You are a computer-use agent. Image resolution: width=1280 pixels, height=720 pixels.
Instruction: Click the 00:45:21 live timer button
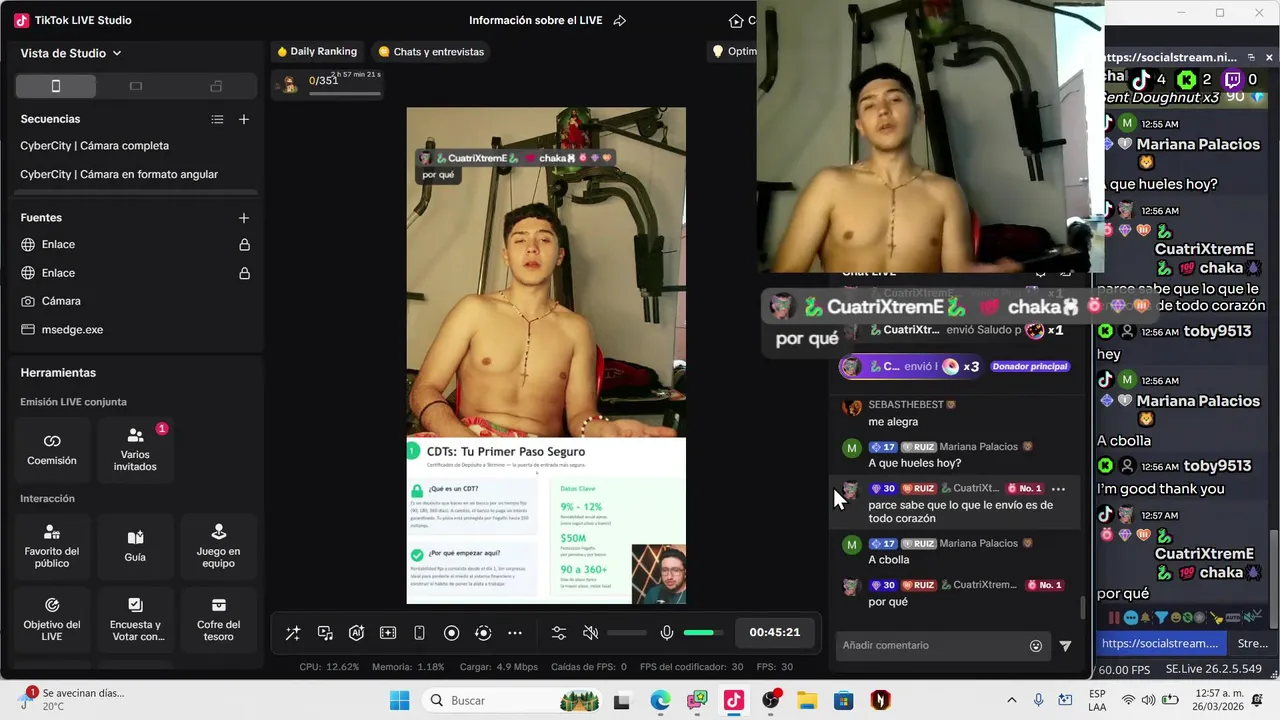pos(775,633)
